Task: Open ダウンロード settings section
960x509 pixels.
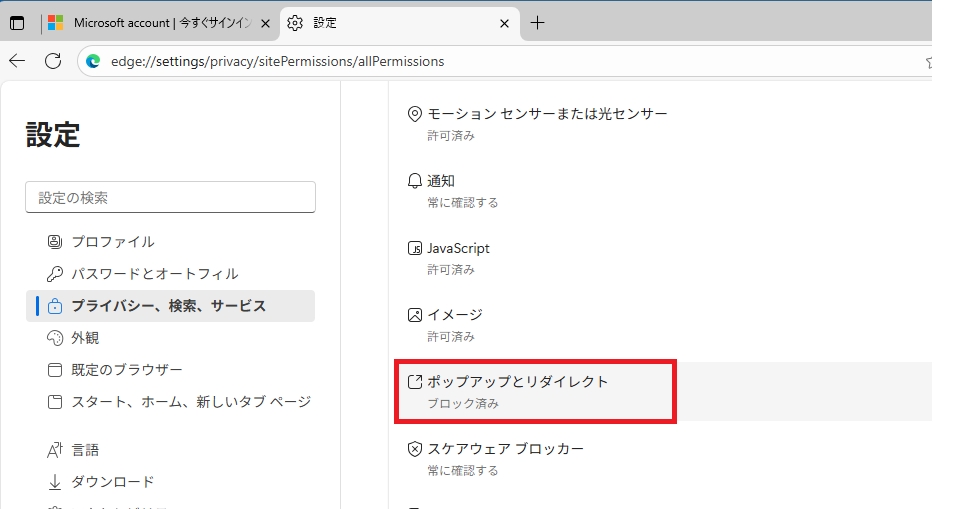Action: [x=112, y=482]
